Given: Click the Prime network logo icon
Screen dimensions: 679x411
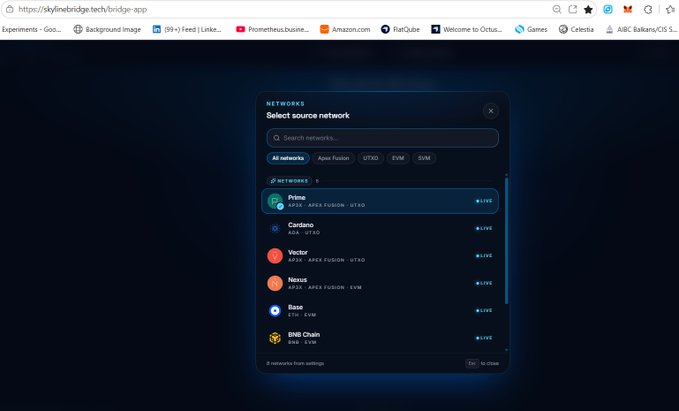Looking at the screenshot, I should tap(275, 201).
